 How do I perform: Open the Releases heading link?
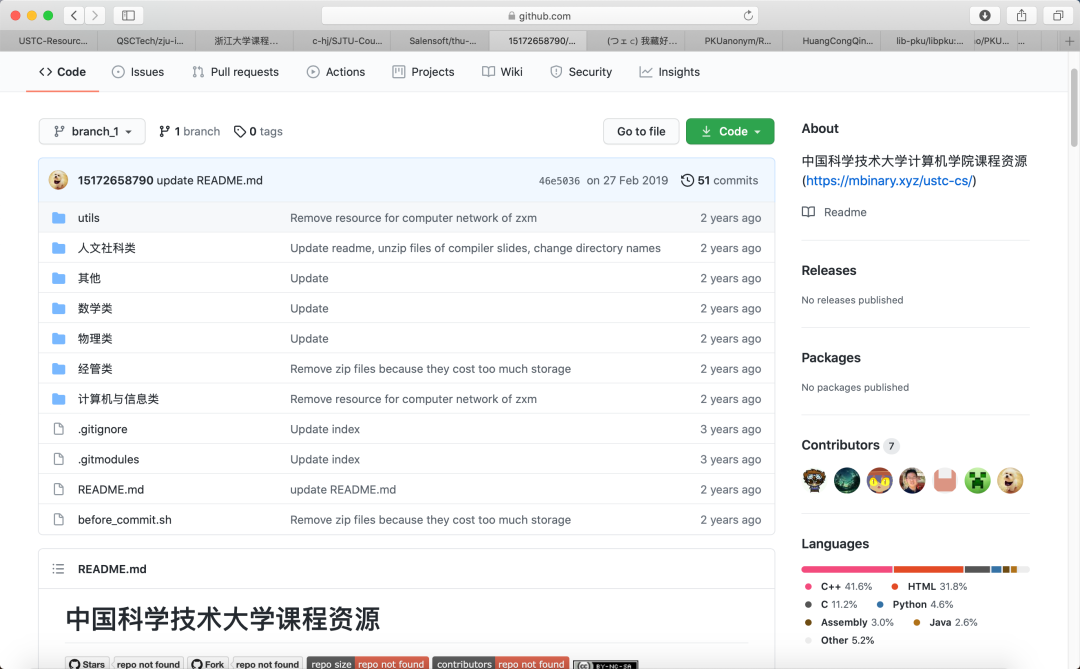pos(829,271)
